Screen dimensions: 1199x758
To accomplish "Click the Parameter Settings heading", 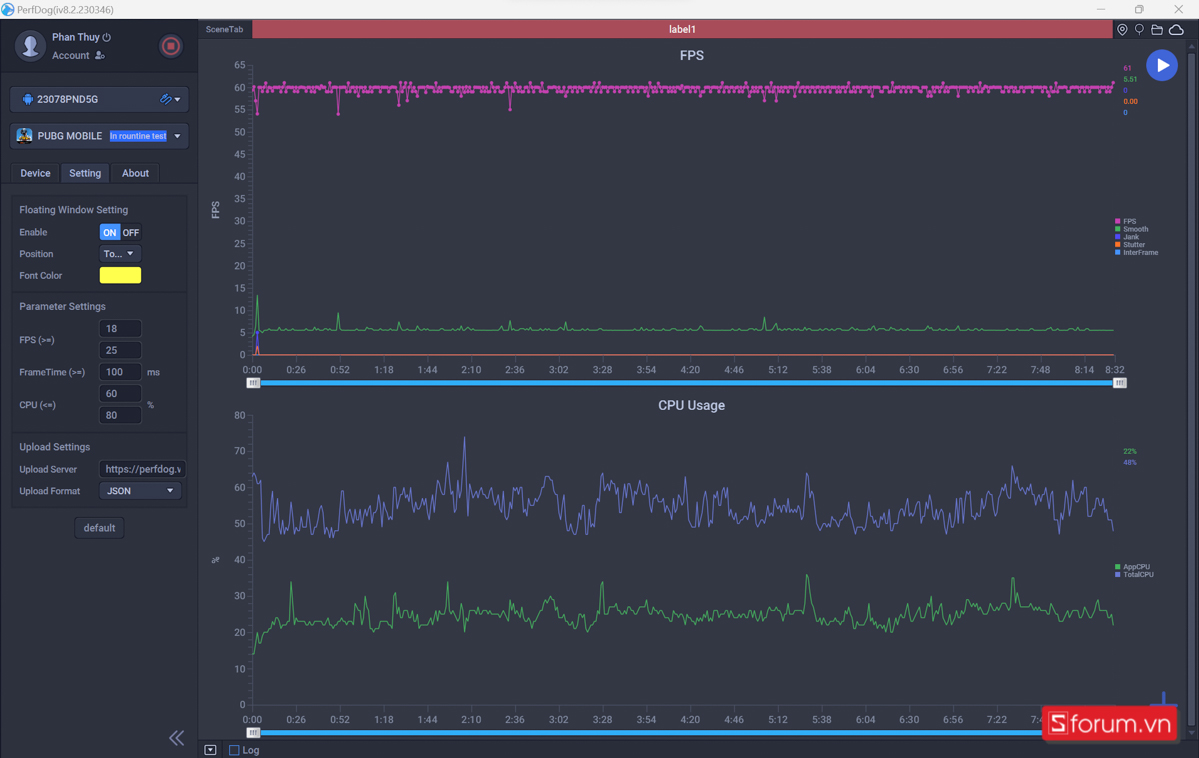I will pyautogui.click(x=62, y=306).
